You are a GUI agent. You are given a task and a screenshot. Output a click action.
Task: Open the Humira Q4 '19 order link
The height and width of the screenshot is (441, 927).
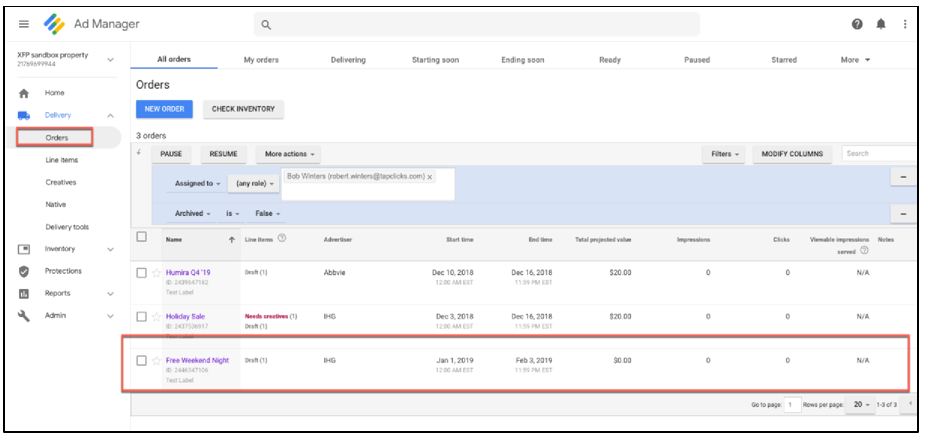pyautogui.click(x=188, y=273)
